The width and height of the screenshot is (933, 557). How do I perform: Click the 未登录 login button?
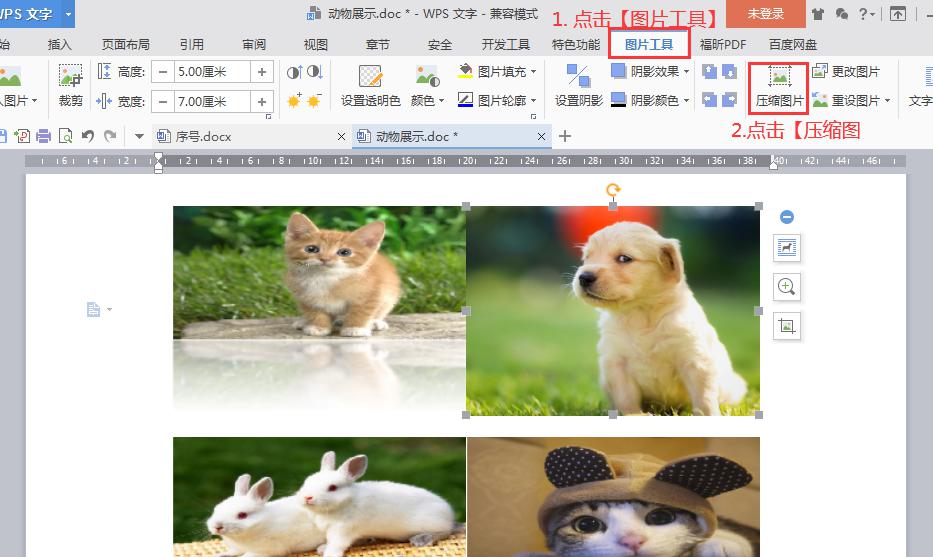tap(766, 14)
